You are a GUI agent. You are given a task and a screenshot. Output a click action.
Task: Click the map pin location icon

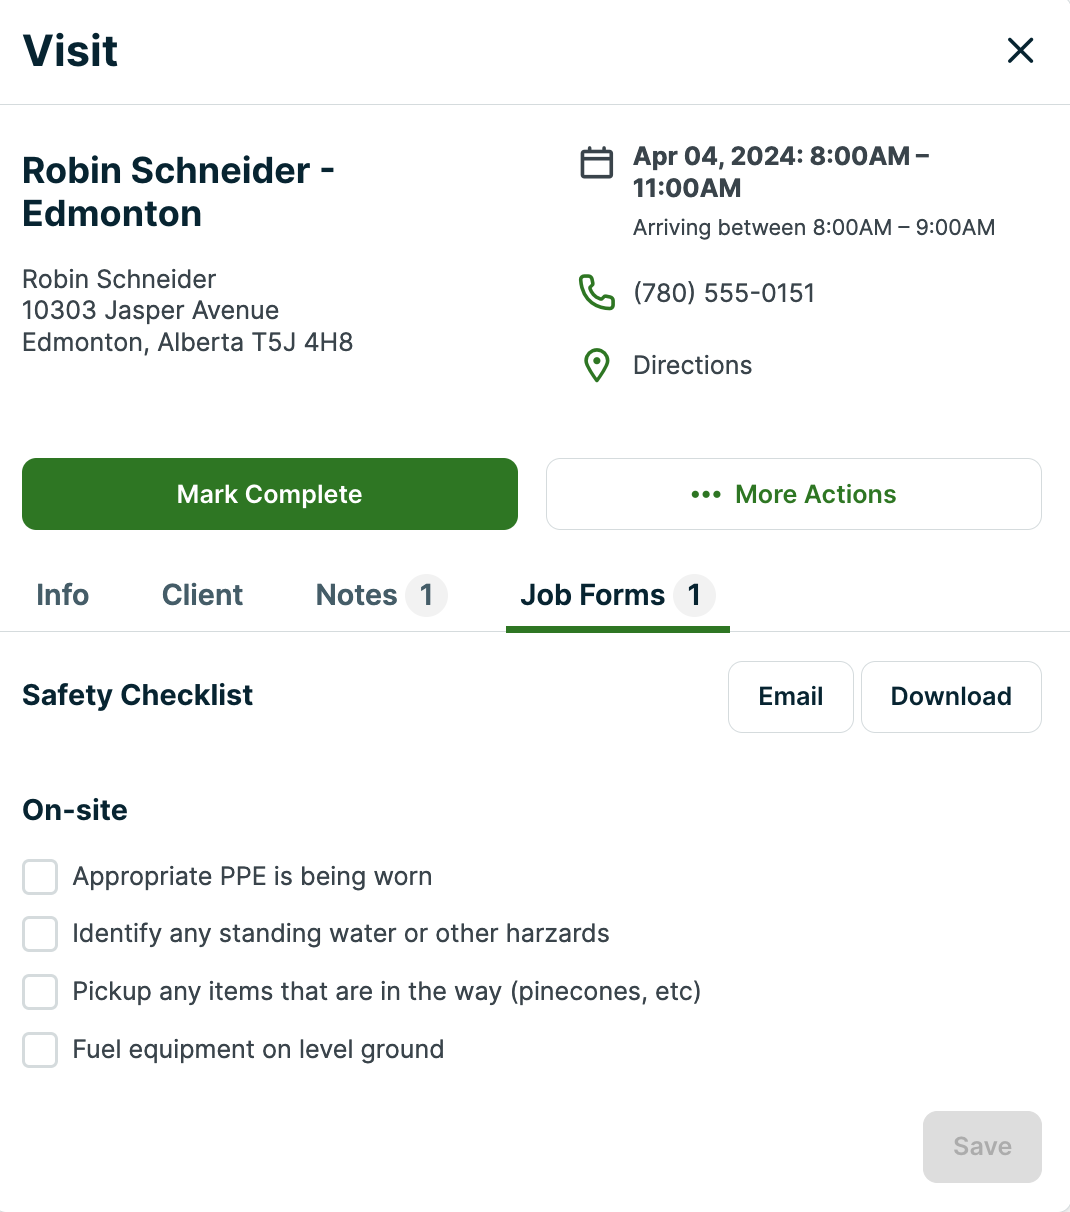[597, 365]
